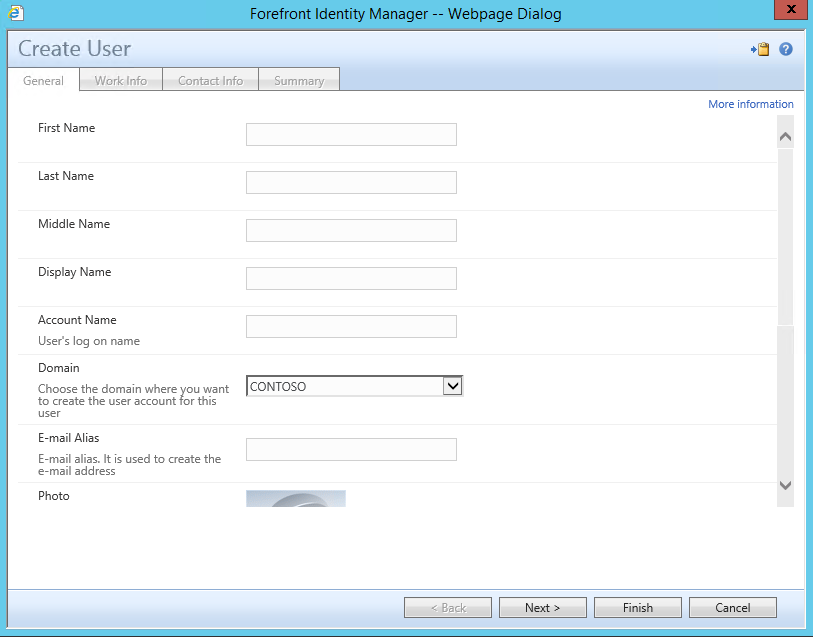Click the First Name input field
813x637 pixels.
(351, 134)
